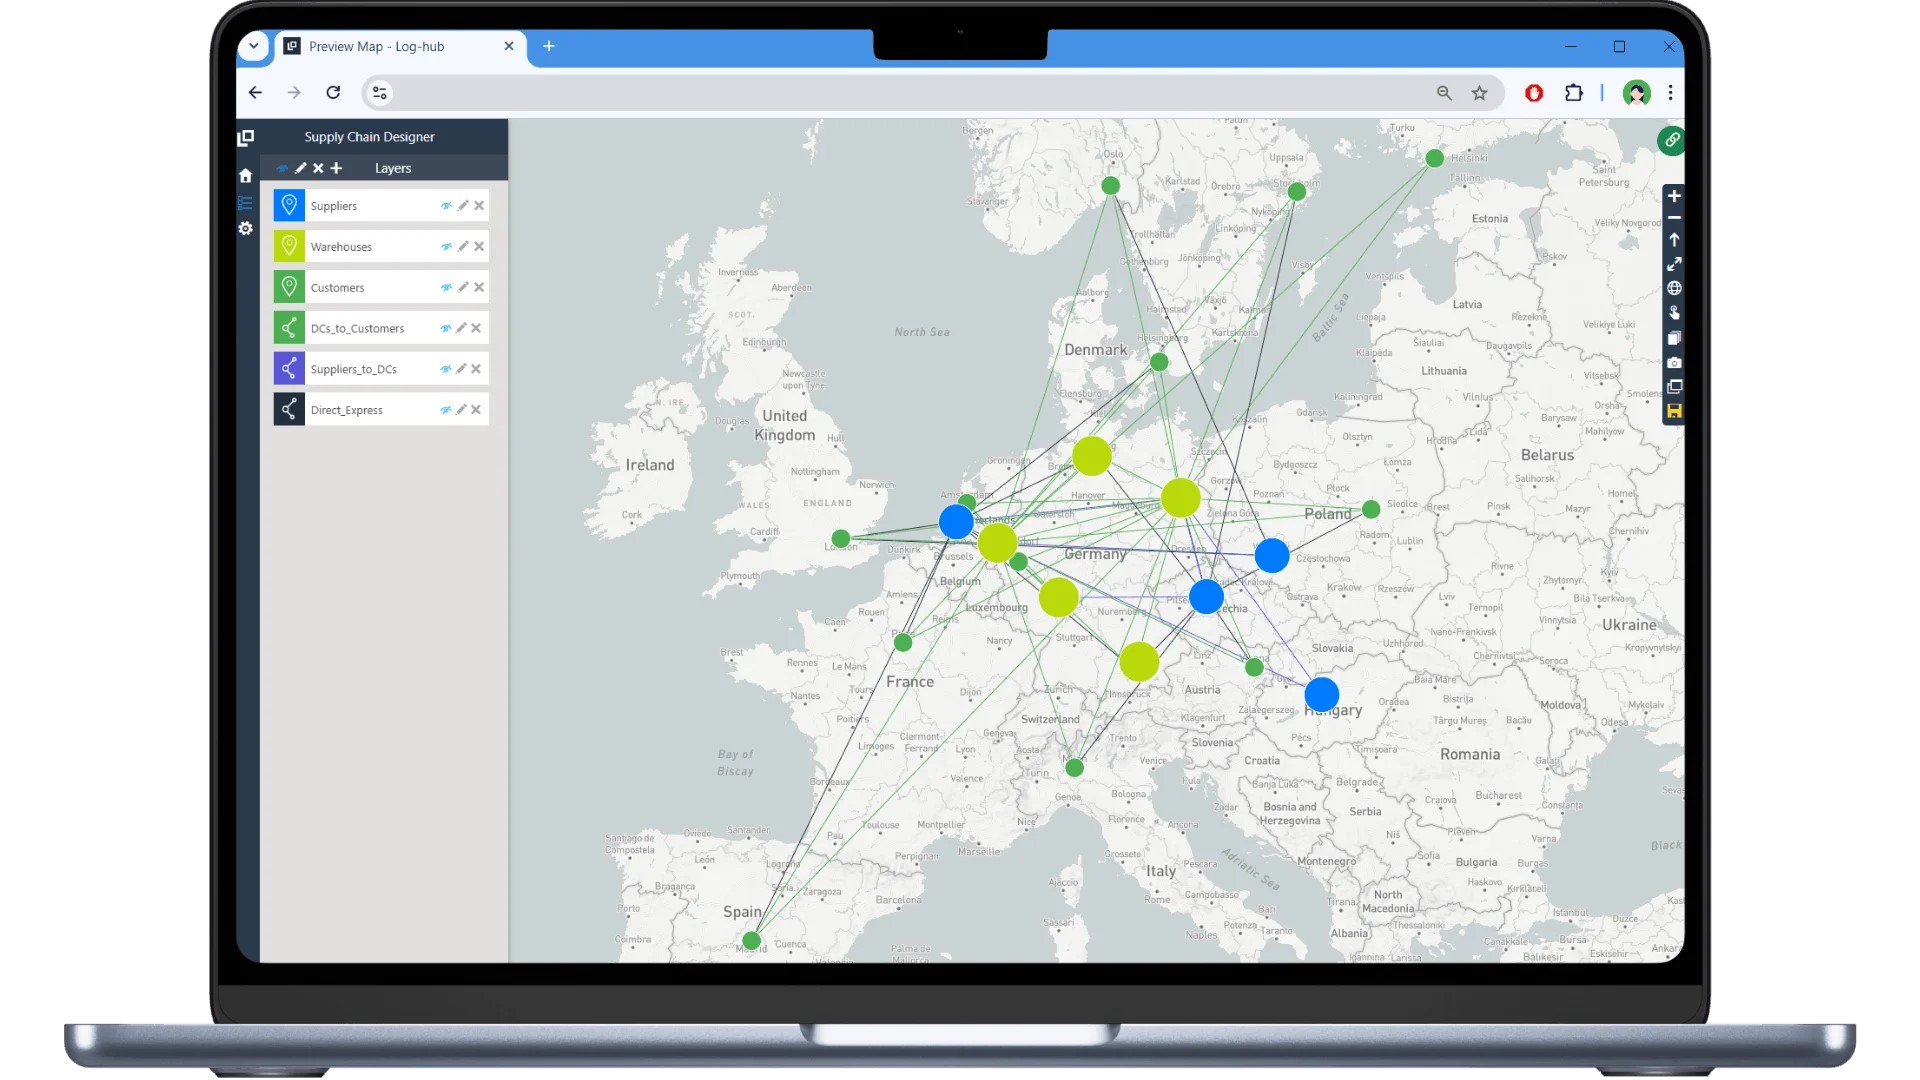This screenshot has height=1080, width=1920.
Task: Open the globe view tool
Action: point(1674,288)
